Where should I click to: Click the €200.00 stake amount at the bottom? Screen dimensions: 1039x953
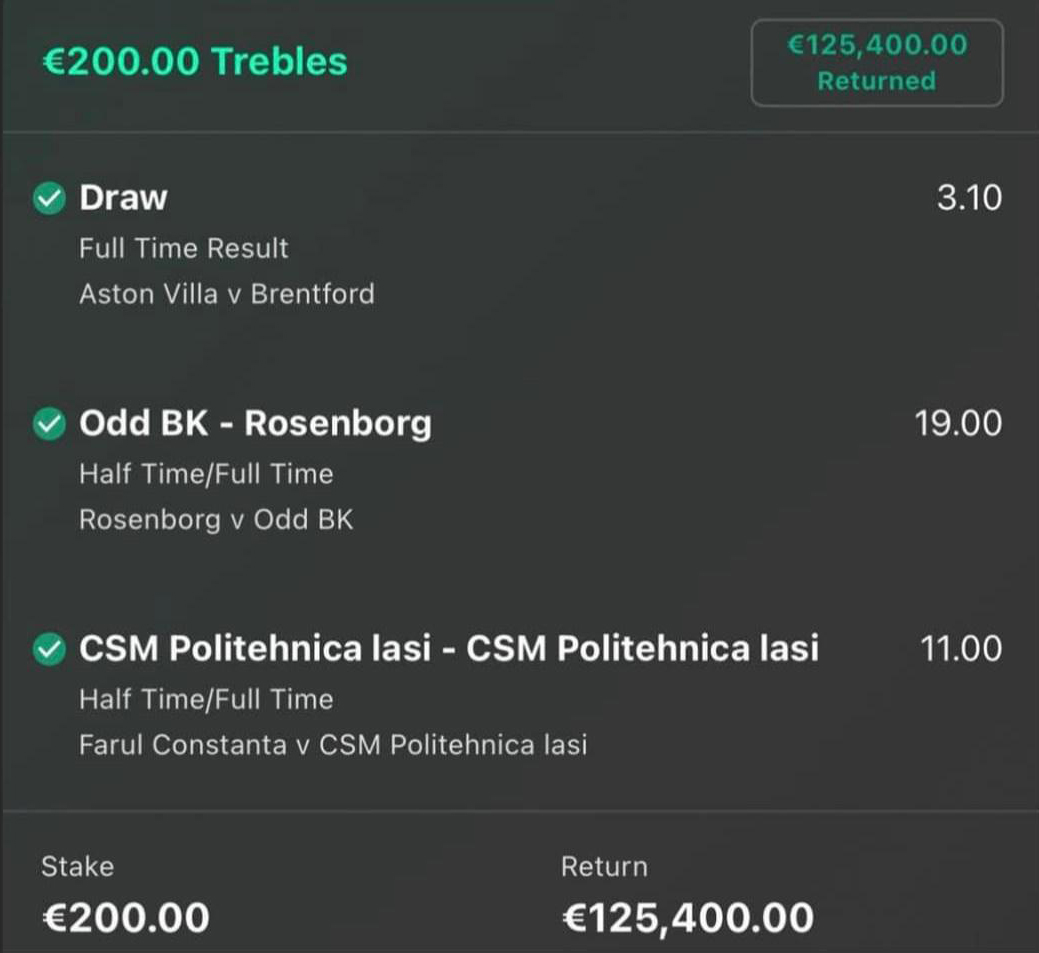coord(126,917)
